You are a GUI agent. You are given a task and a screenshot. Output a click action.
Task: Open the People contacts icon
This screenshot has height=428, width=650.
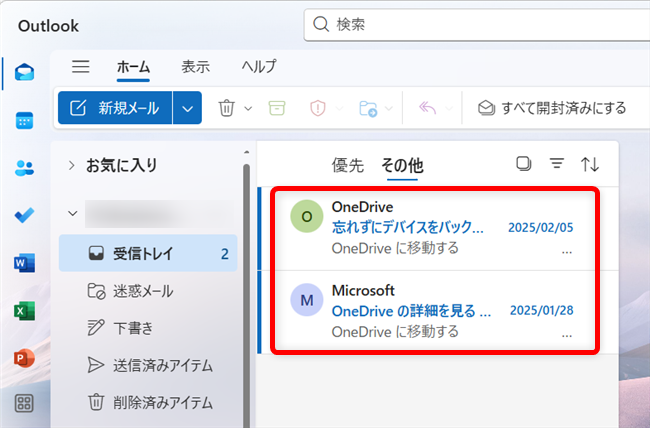[x=25, y=168]
